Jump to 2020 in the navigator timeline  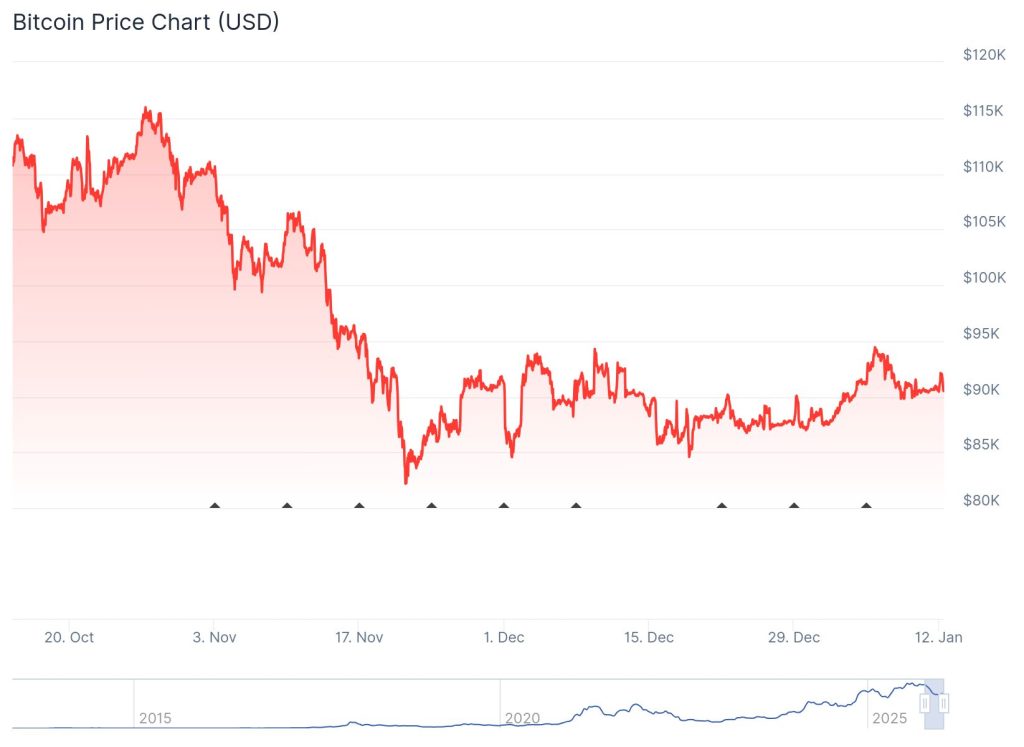(522, 718)
